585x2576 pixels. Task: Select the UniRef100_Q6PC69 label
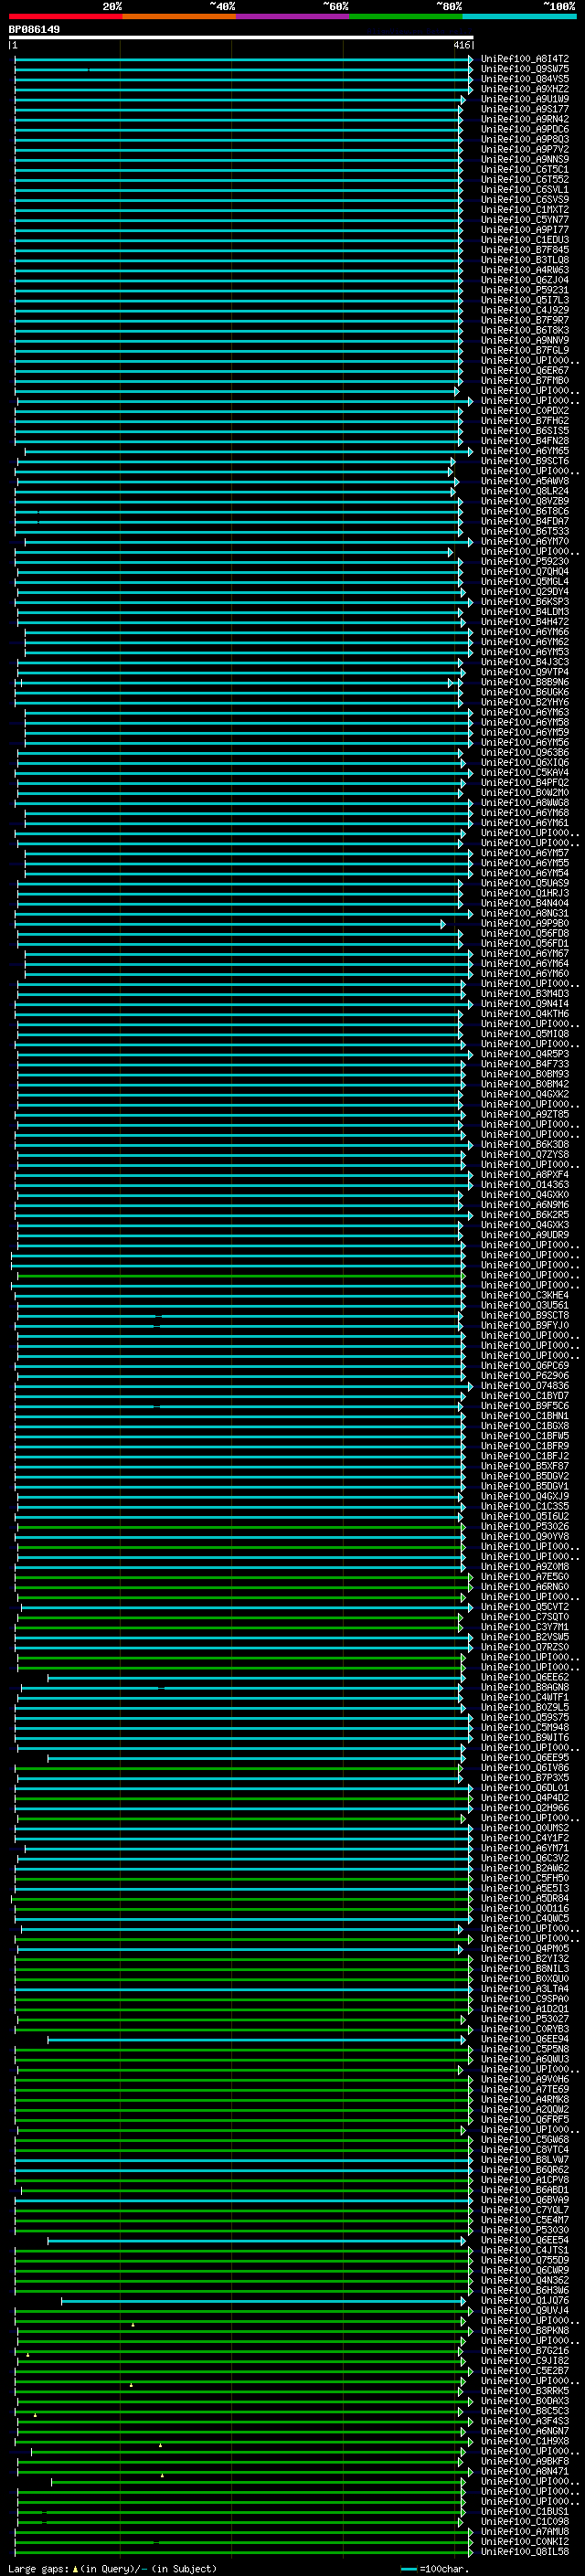point(525,1365)
